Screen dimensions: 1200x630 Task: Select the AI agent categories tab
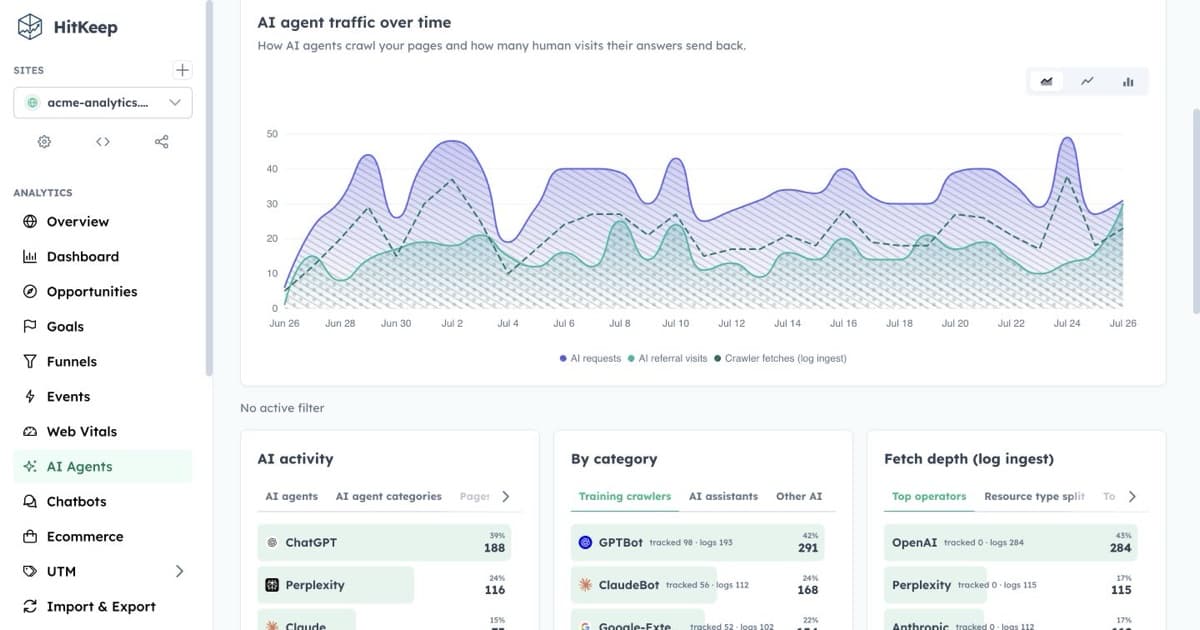(x=388, y=496)
